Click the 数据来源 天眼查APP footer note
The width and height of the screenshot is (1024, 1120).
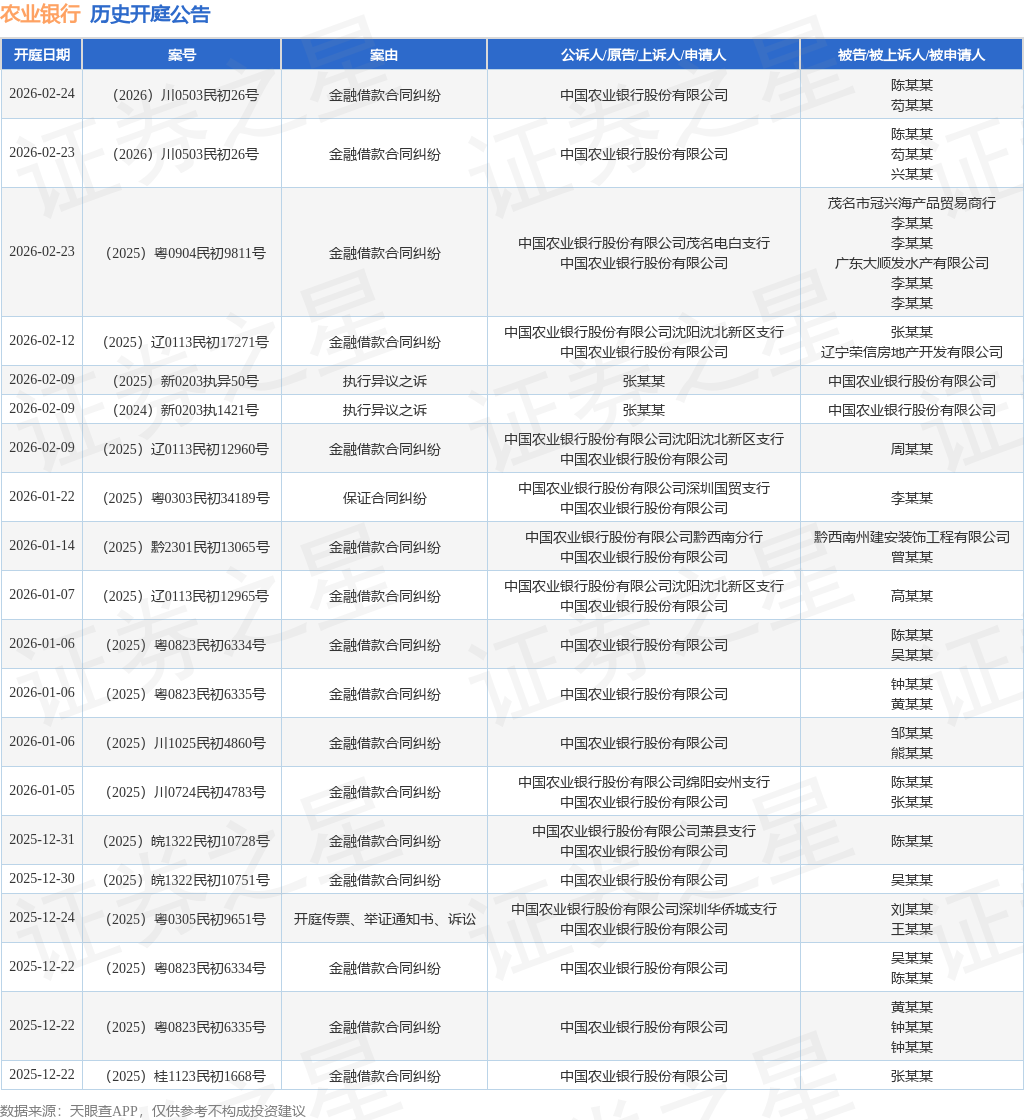pos(153,1111)
